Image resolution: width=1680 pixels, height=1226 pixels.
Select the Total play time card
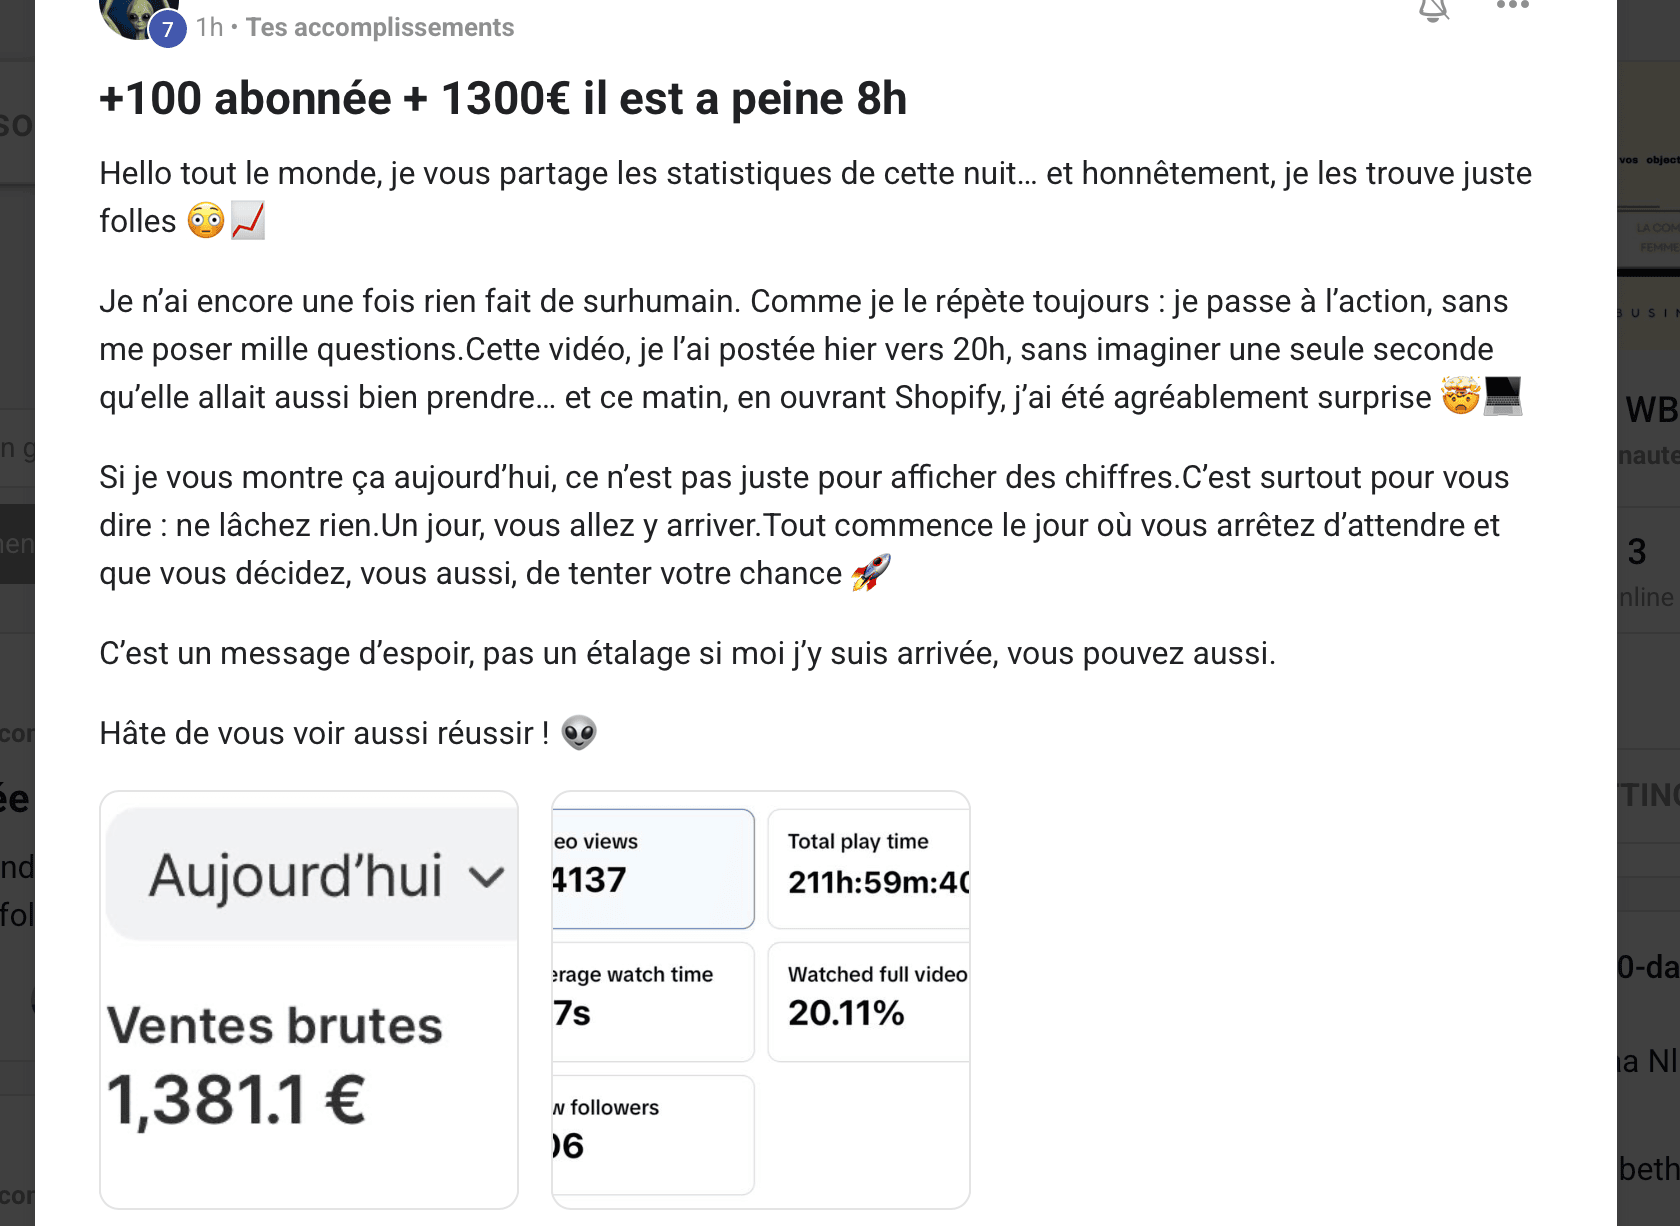pyautogui.click(x=868, y=868)
